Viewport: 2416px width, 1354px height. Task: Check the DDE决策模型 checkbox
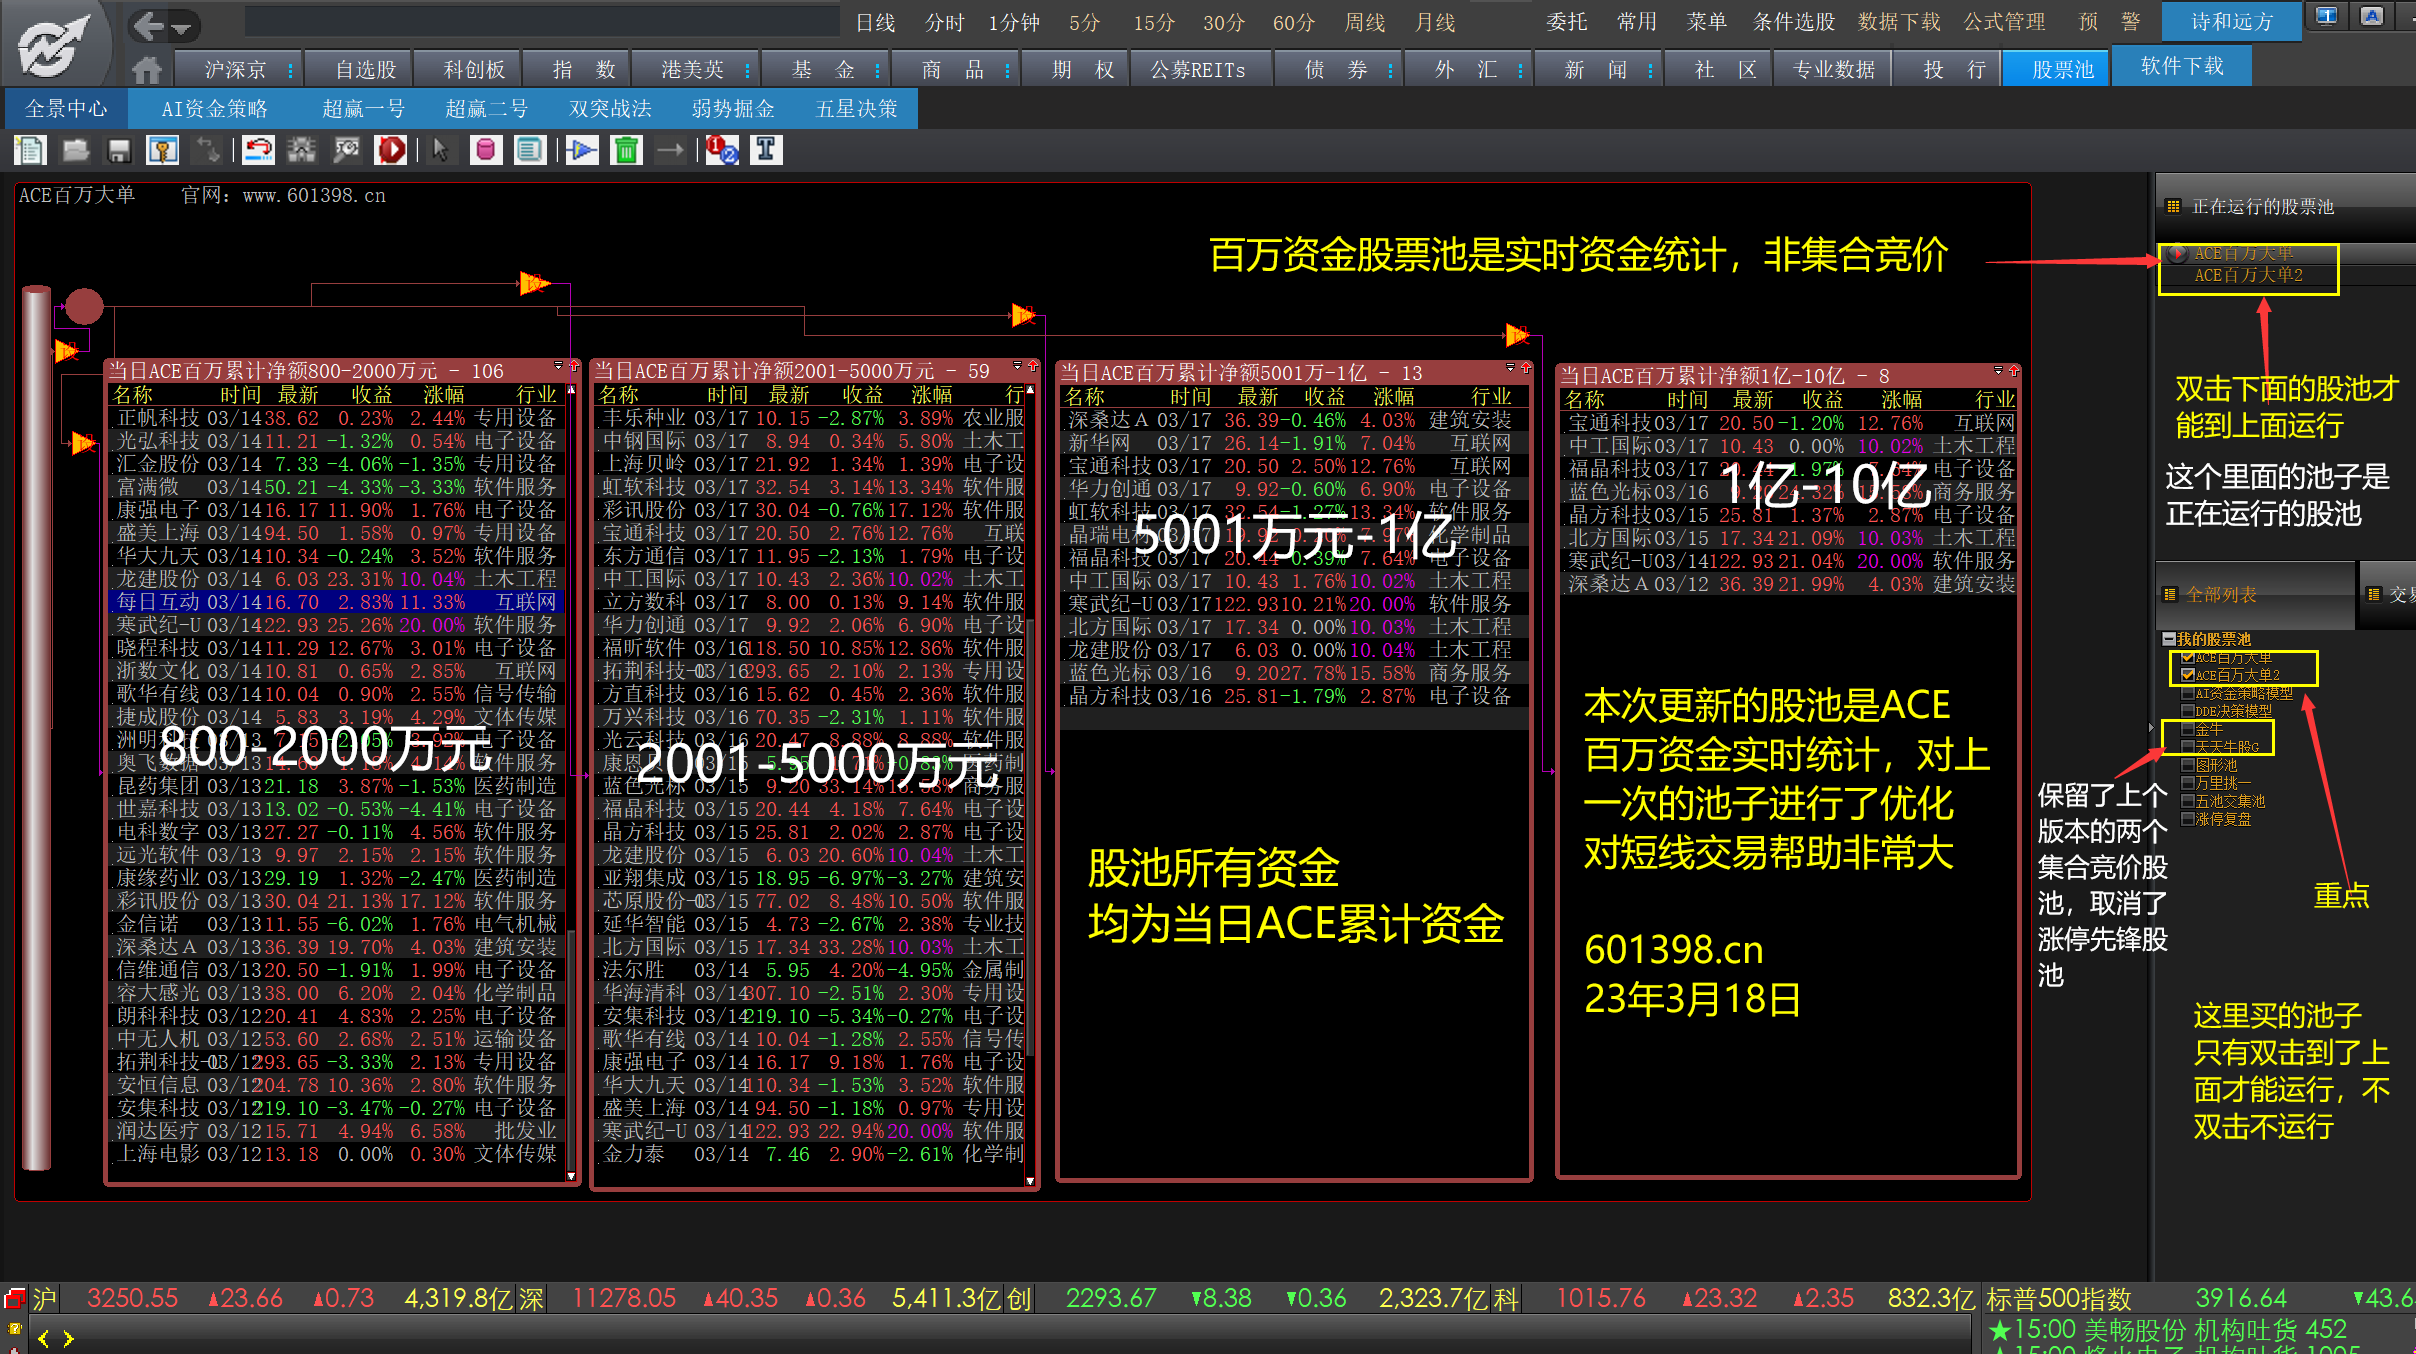pyautogui.click(x=2188, y=711)
